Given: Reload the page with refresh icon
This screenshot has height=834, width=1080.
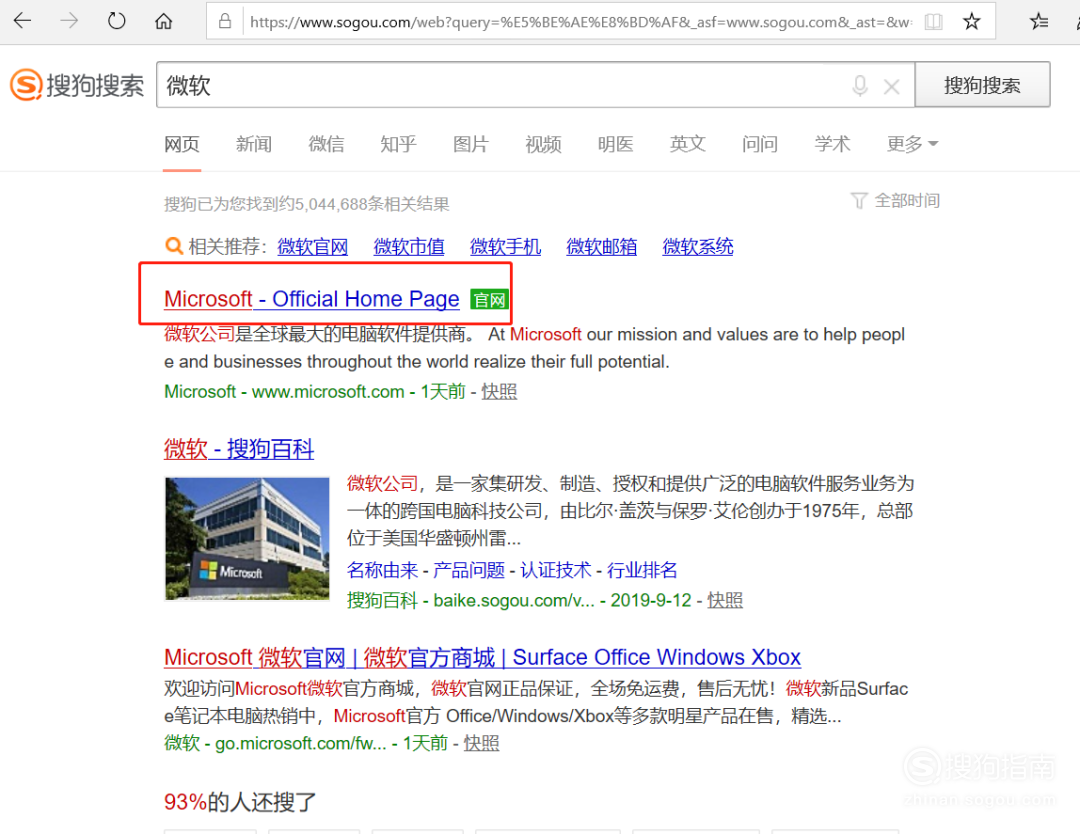Looking at the screenshot, I should pos(116,21).
